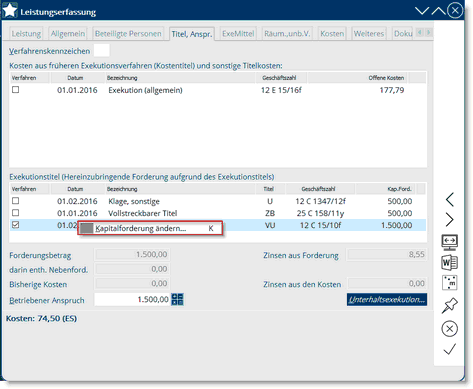Untick the checked checkbox in the VU row

click(15, 225)
